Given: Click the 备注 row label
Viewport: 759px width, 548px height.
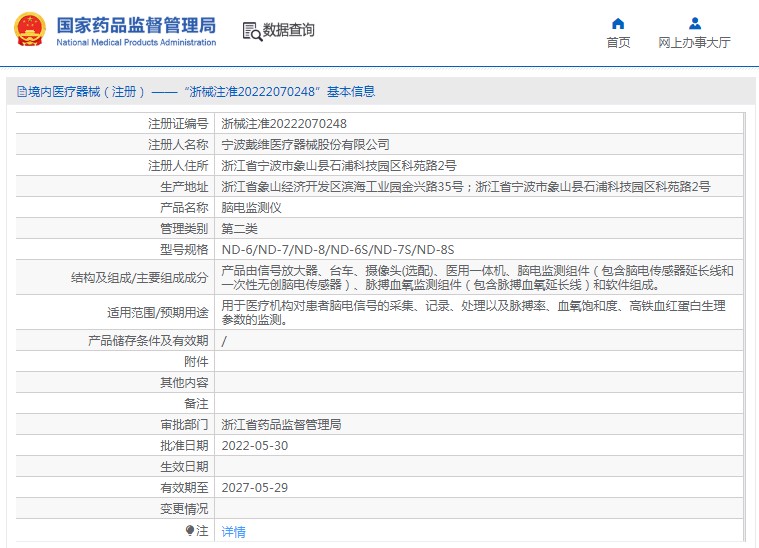Looking at the screenshot, I should pyautogui.click(x=197, y=404).
